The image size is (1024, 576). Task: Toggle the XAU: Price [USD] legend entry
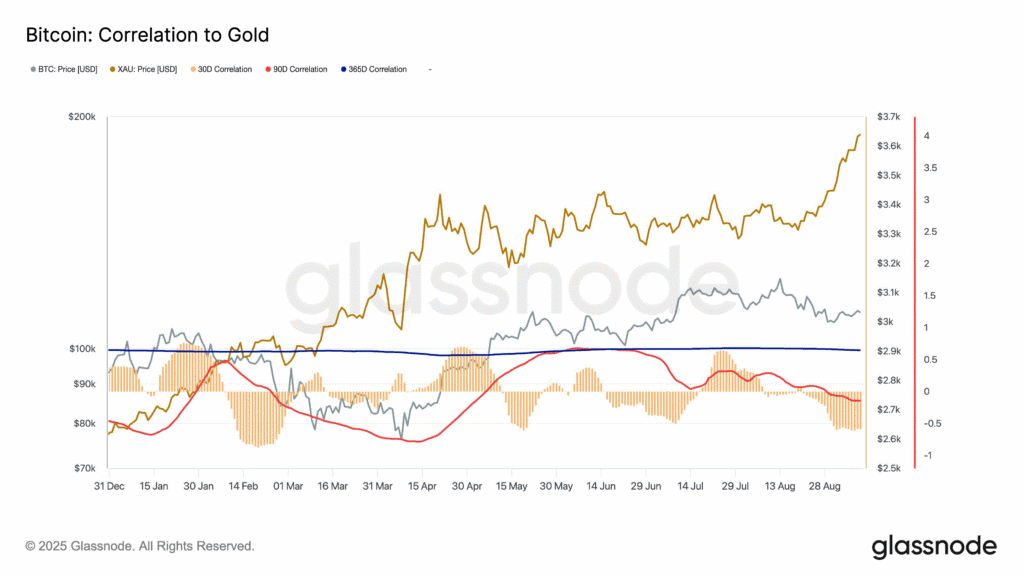pos(145,69)
